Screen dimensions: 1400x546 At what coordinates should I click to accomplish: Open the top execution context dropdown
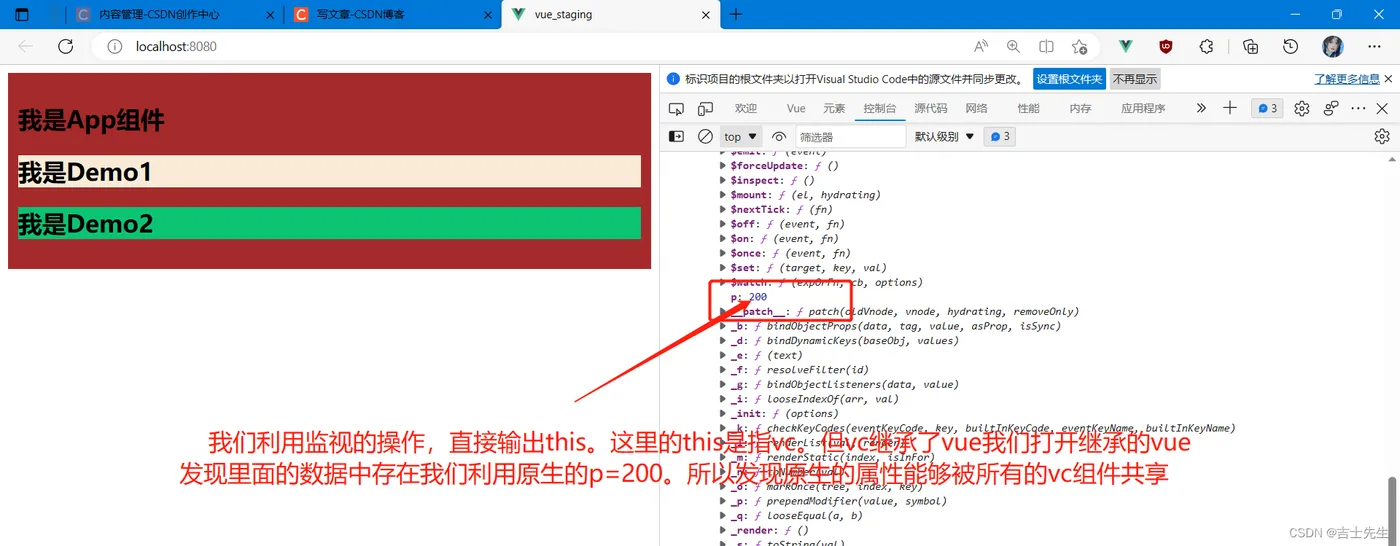(741, 136)
